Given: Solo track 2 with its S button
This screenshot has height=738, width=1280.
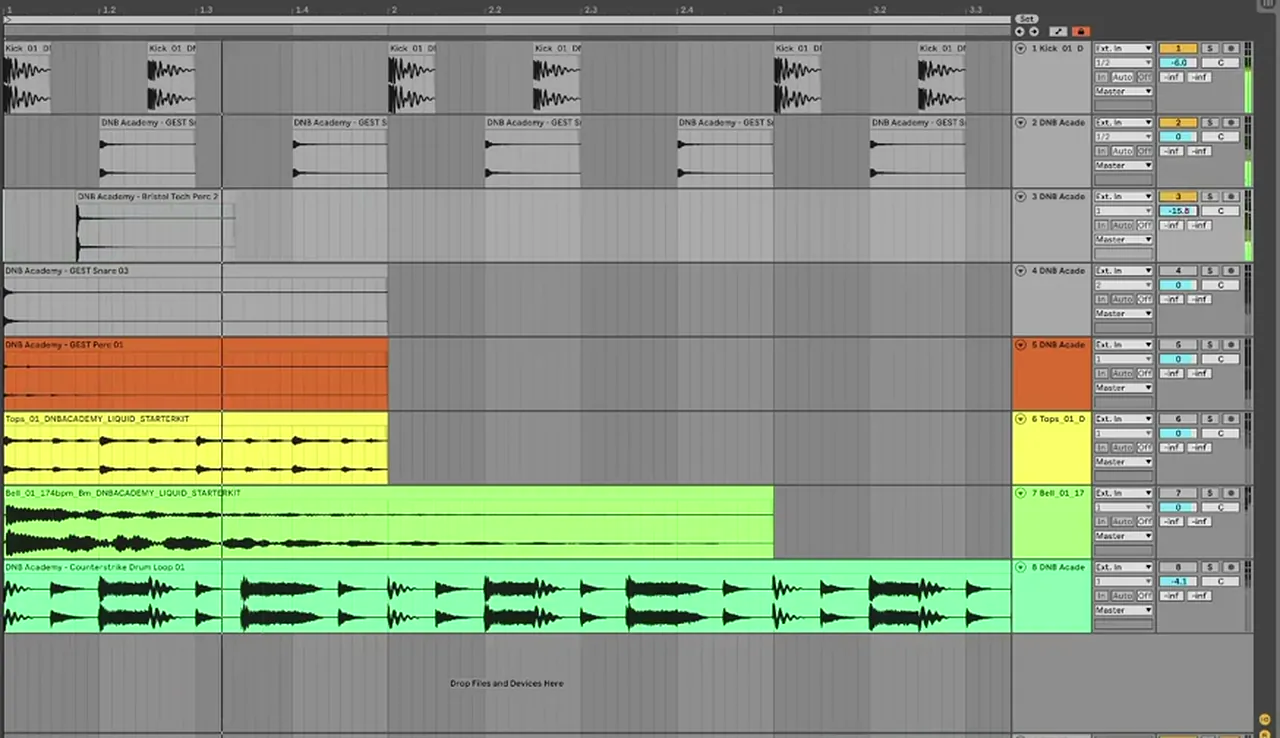Looking at the screenshot, I should pos(1210,122).
